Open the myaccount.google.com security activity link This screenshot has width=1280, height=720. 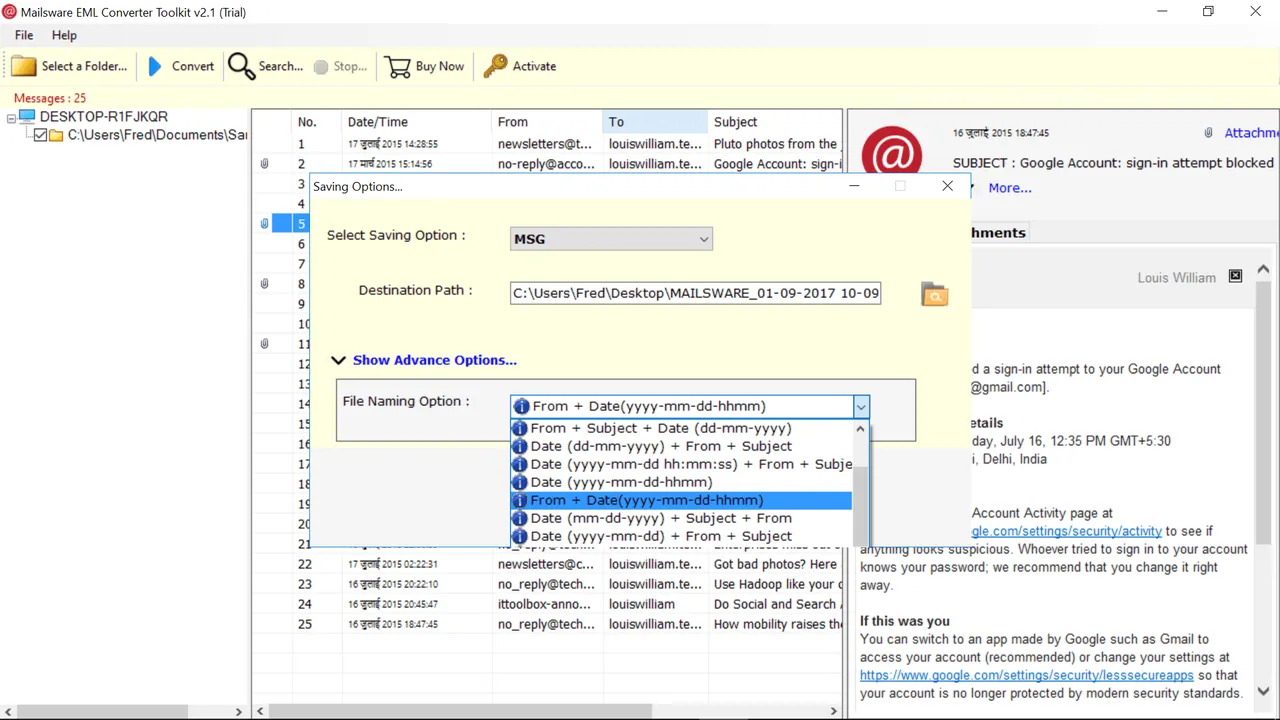coord(1067,531)
